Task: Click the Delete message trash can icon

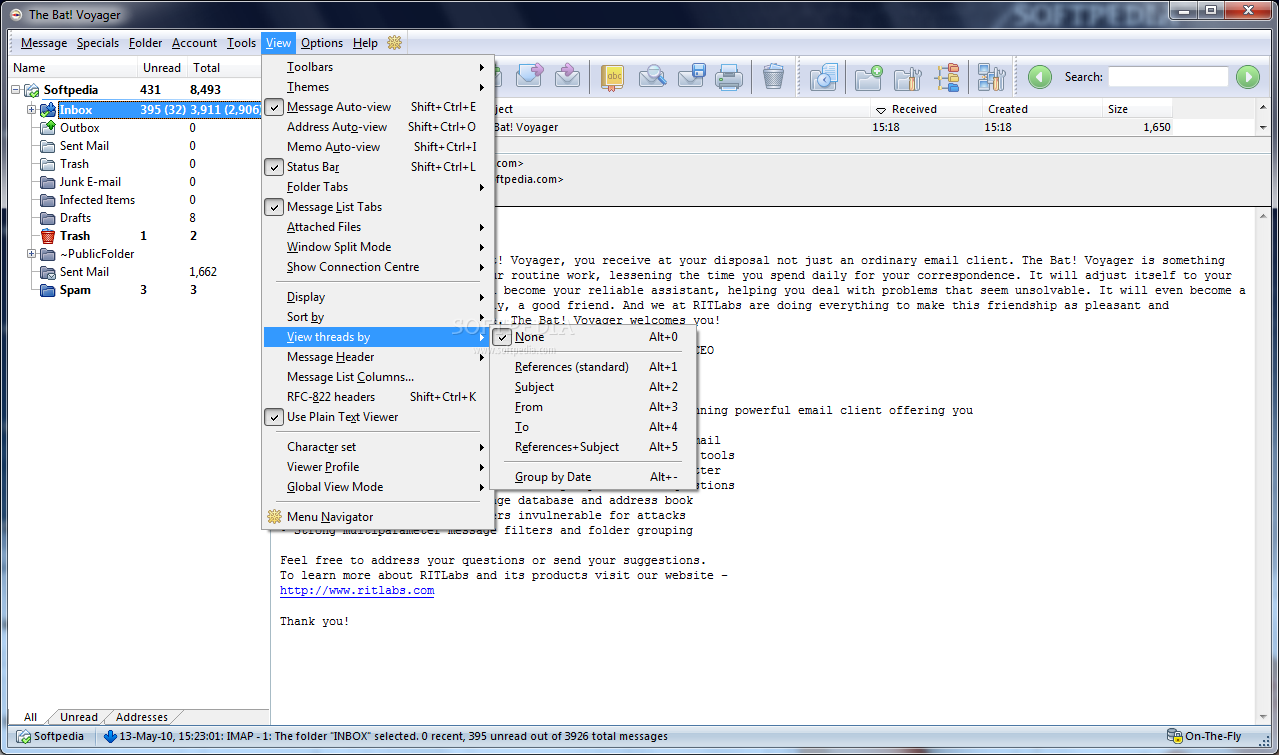Action: (x=773, y=76)
